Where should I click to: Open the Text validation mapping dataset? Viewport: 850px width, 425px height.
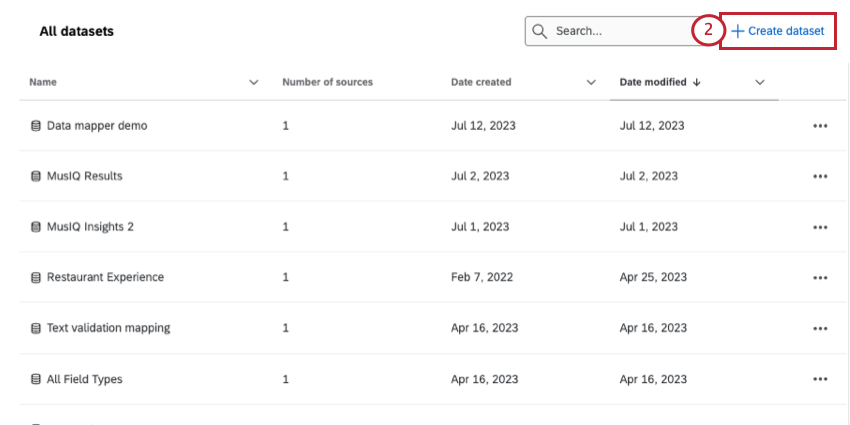108,328
